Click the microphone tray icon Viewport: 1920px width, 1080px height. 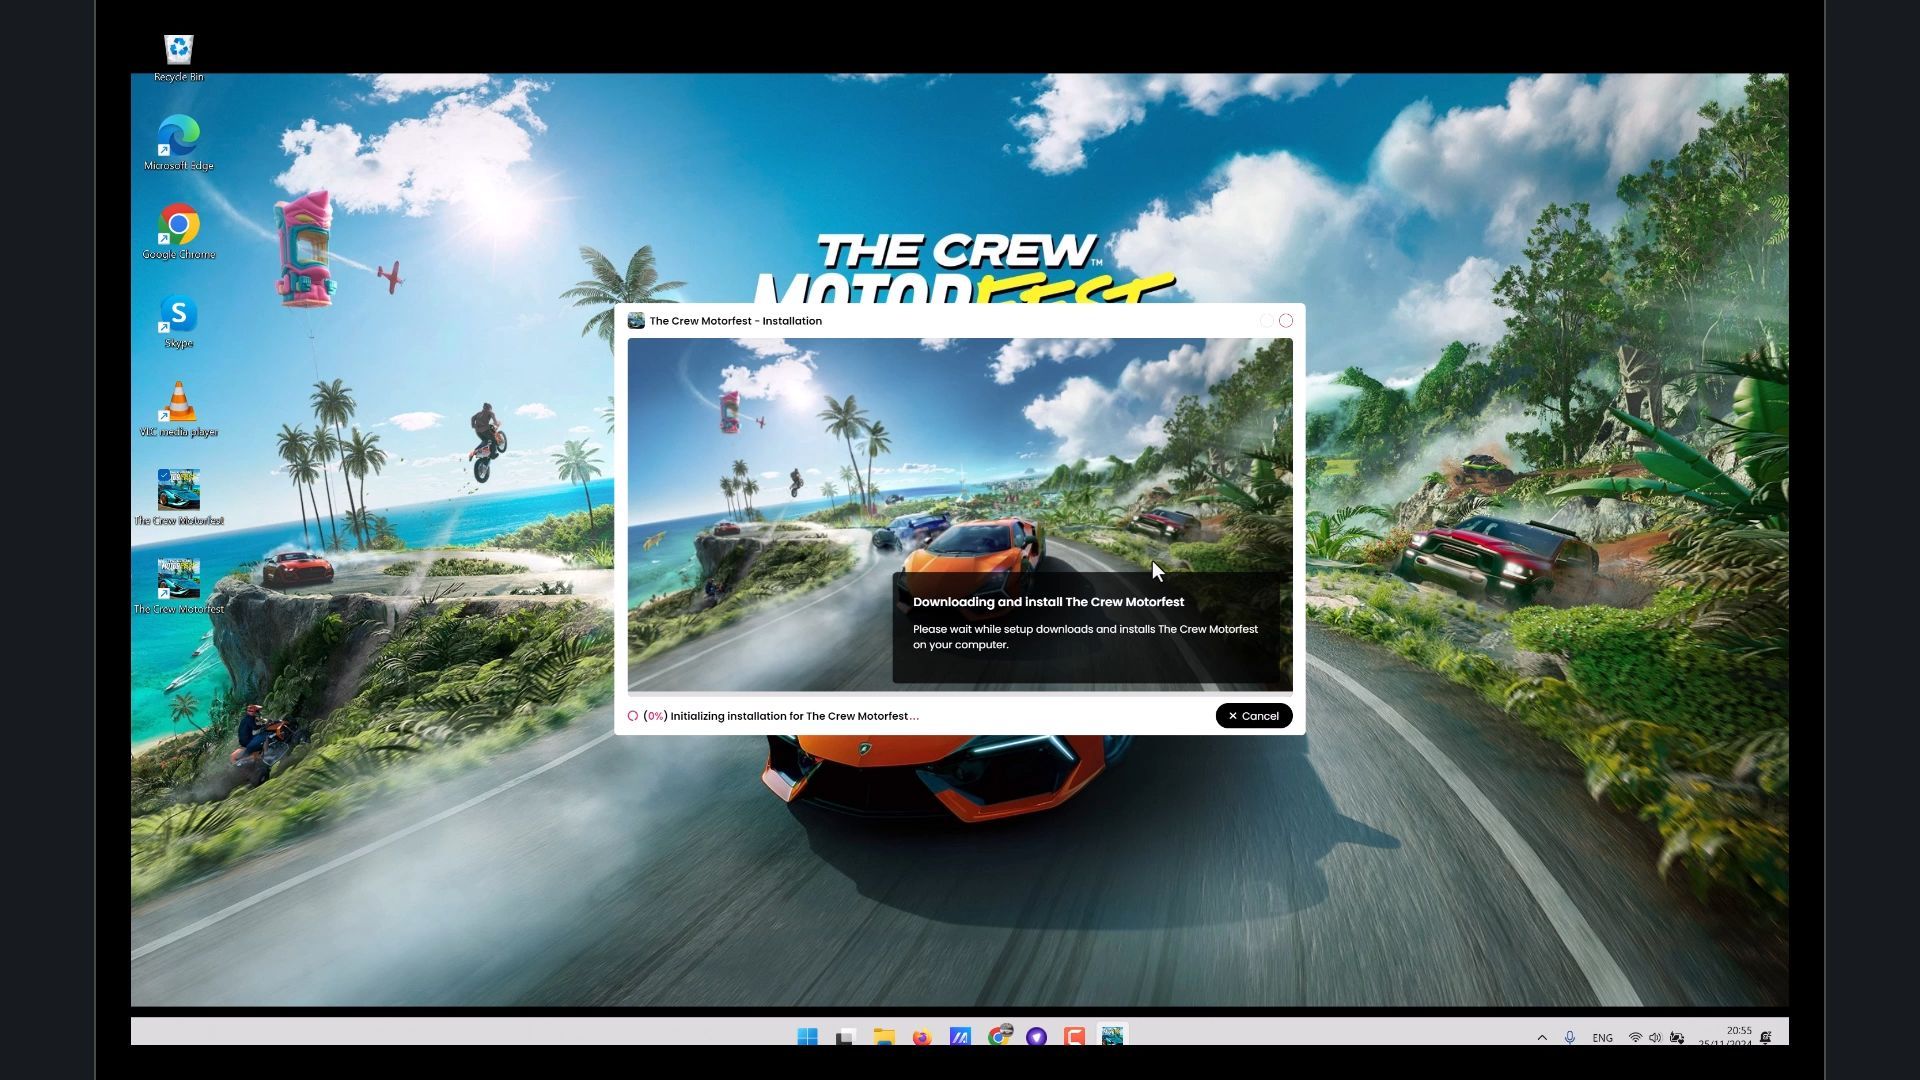(1570, 1037)
